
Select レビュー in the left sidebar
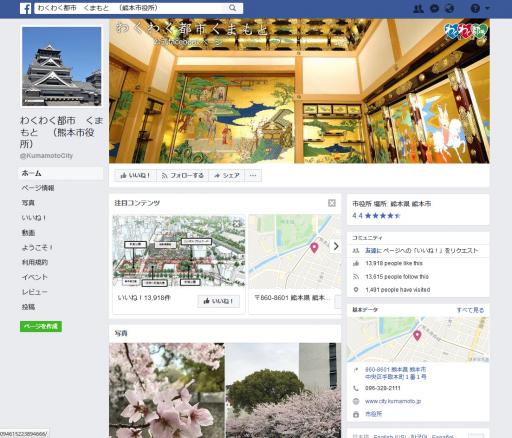35,292
